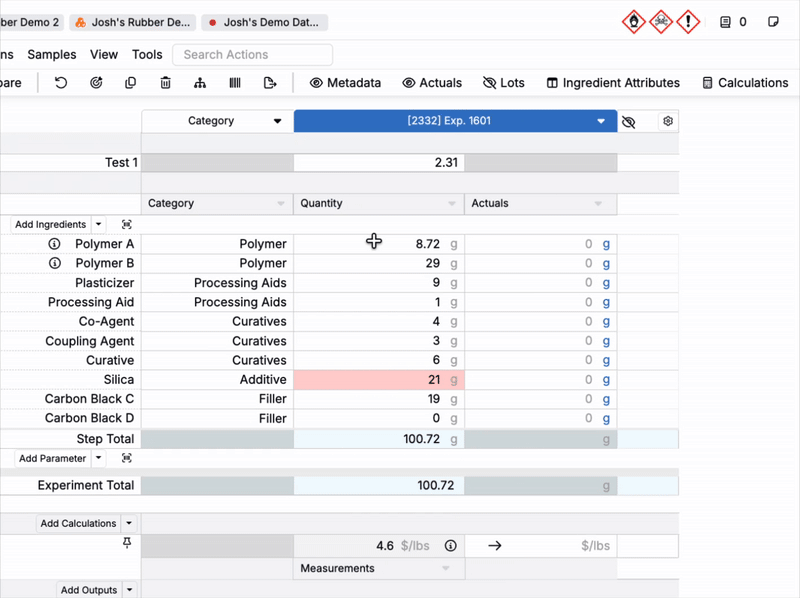This screenshot has width=800, height=598.
Task: Open the flammable hazard warning icon
Action: tap(633, 21)
